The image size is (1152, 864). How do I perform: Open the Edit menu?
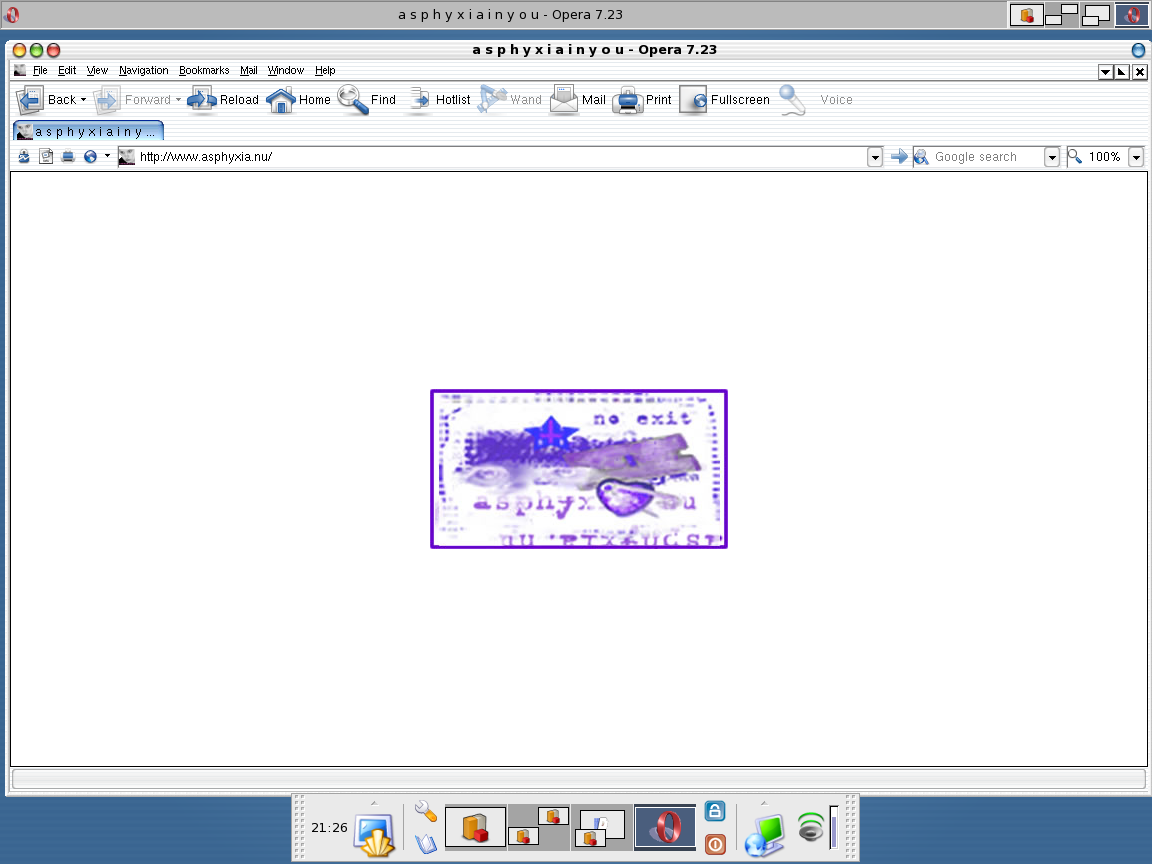(x=67, y=71)
